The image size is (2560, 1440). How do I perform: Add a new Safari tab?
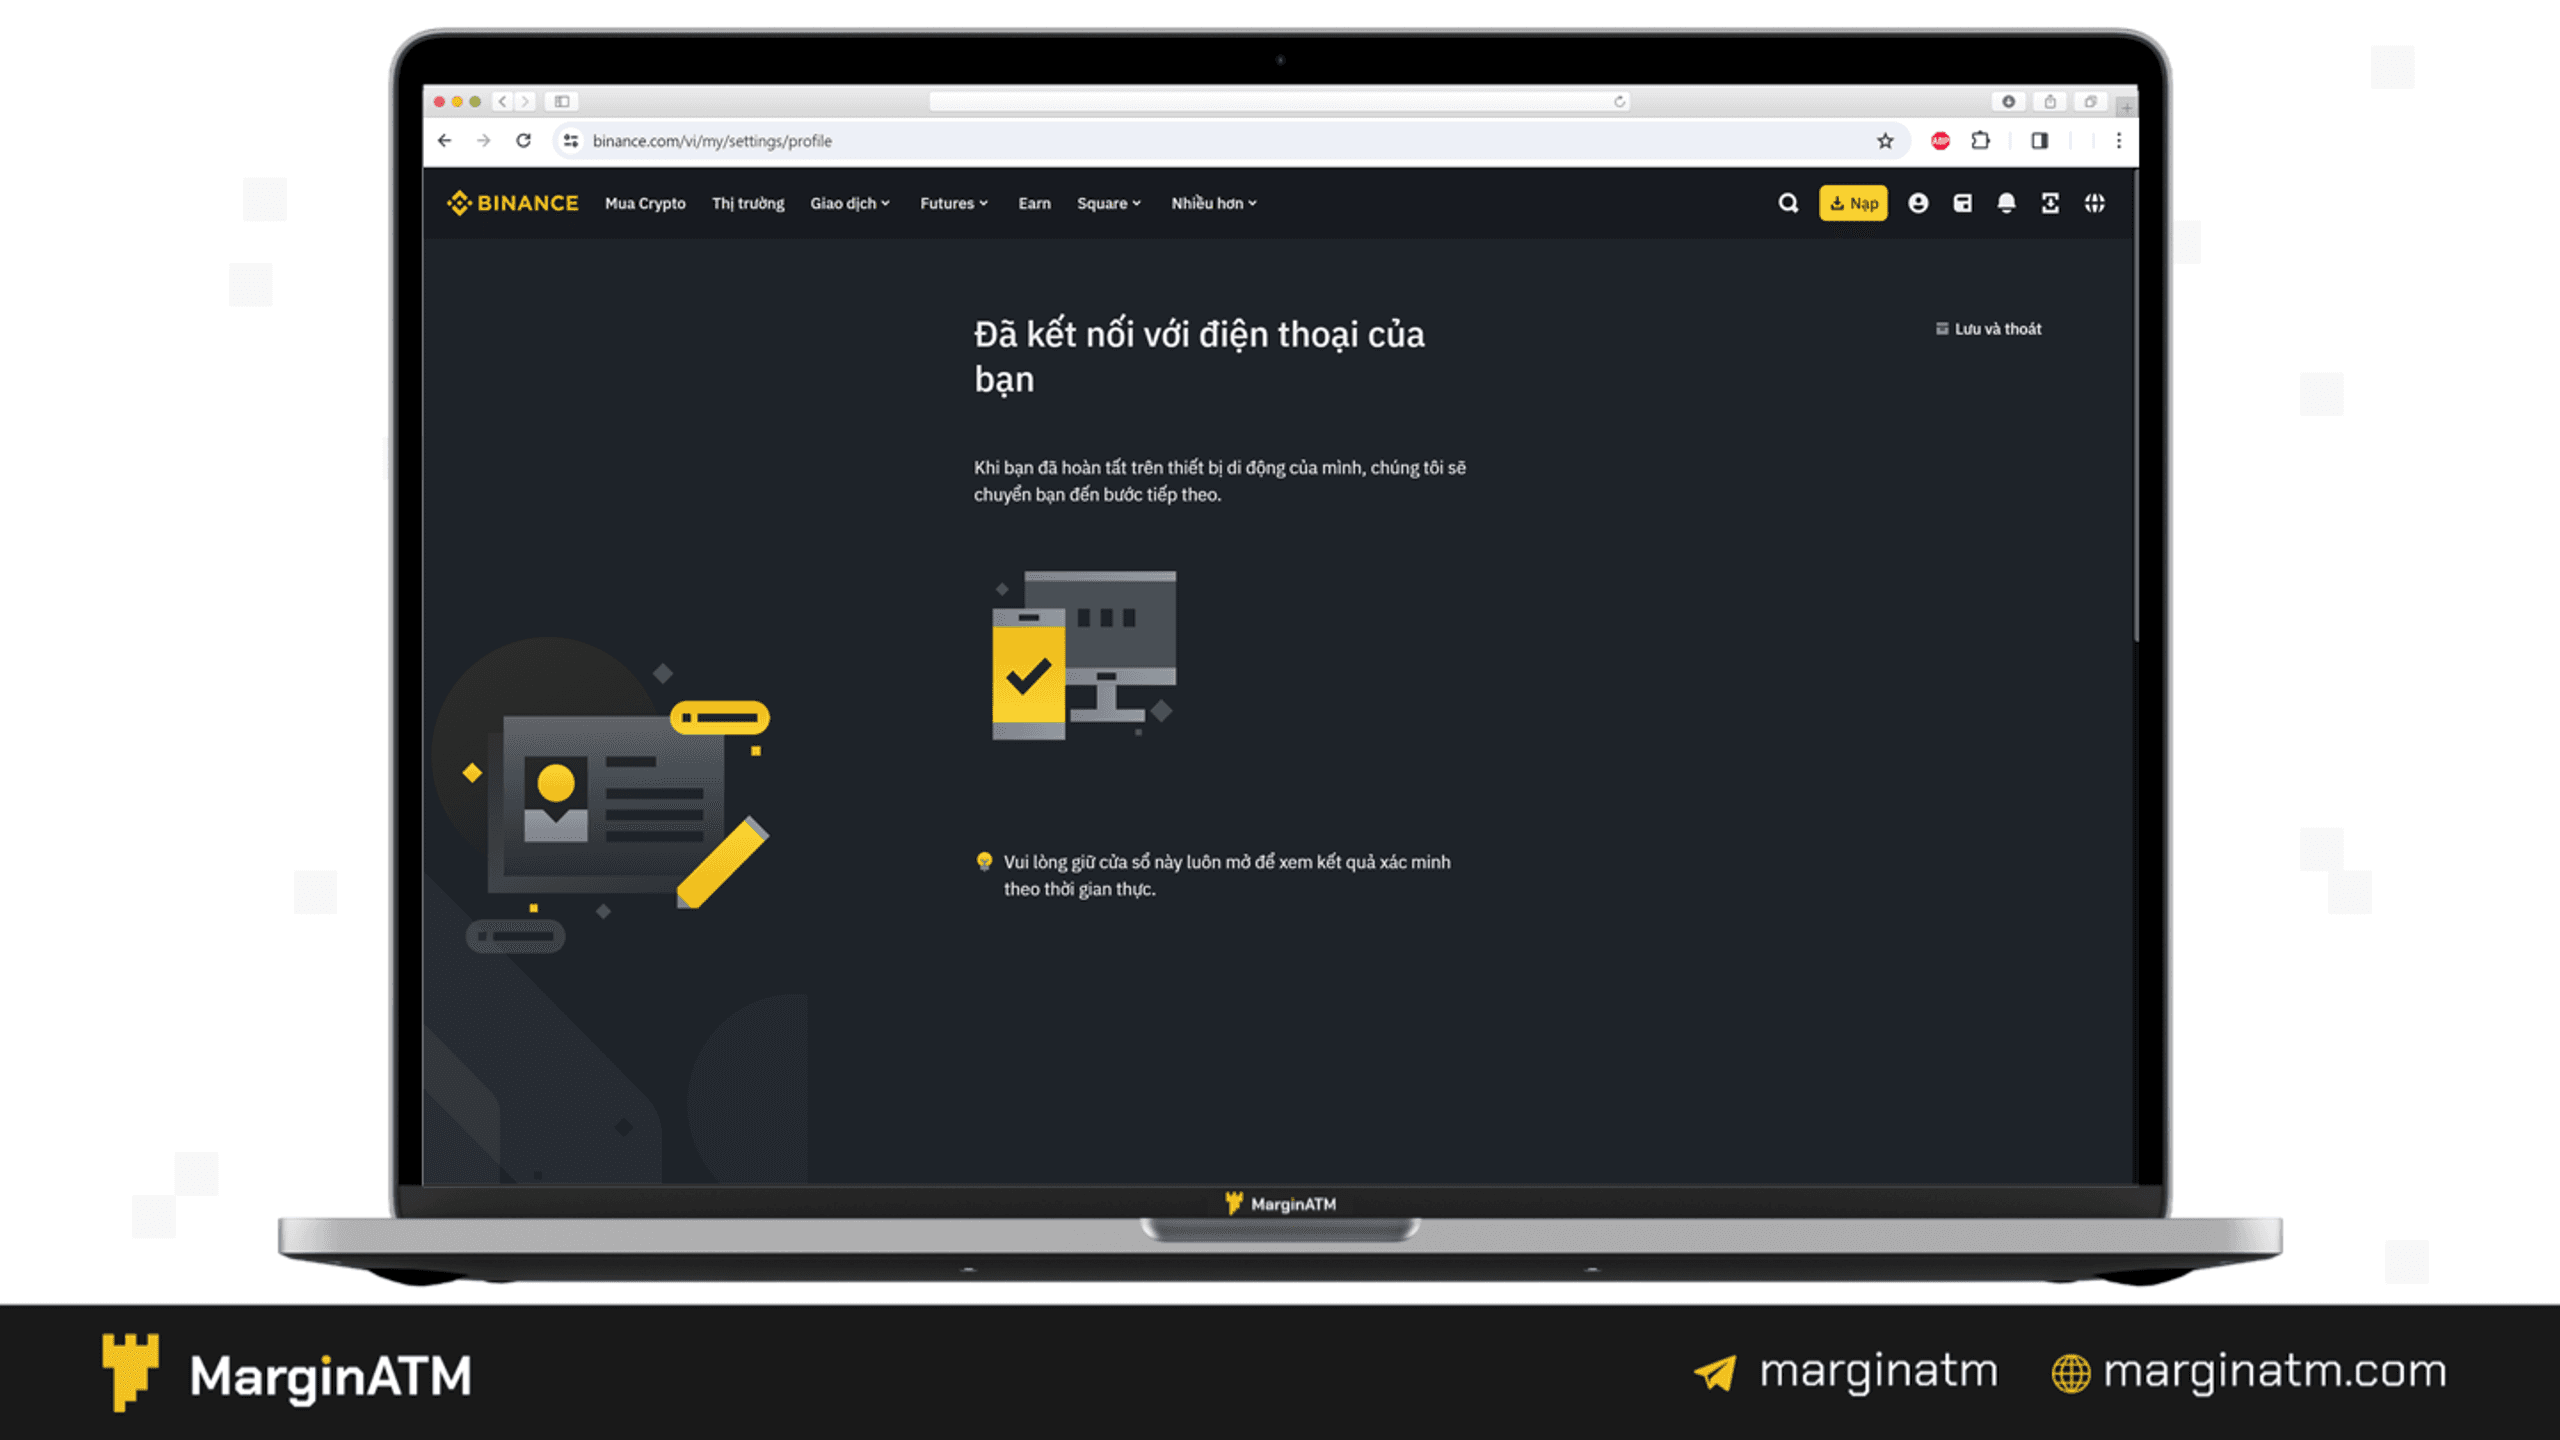click(2127, 106)
